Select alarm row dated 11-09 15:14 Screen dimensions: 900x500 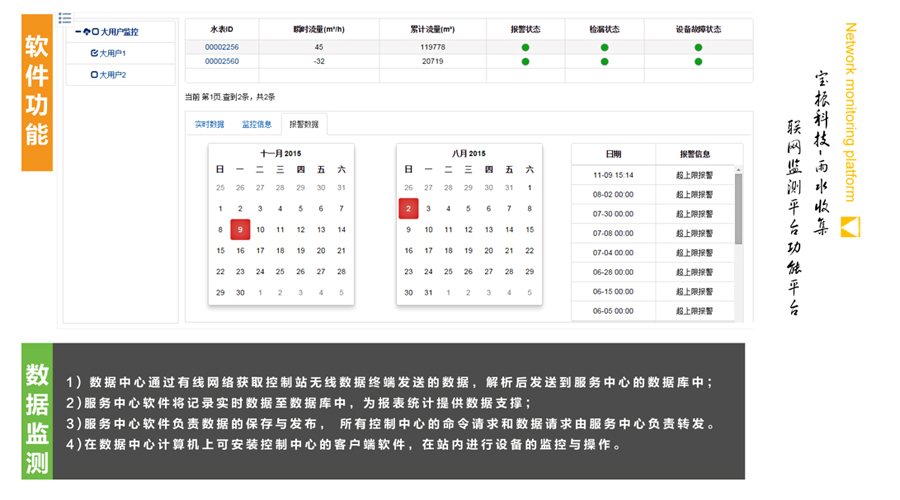click(x=653, y=175)
